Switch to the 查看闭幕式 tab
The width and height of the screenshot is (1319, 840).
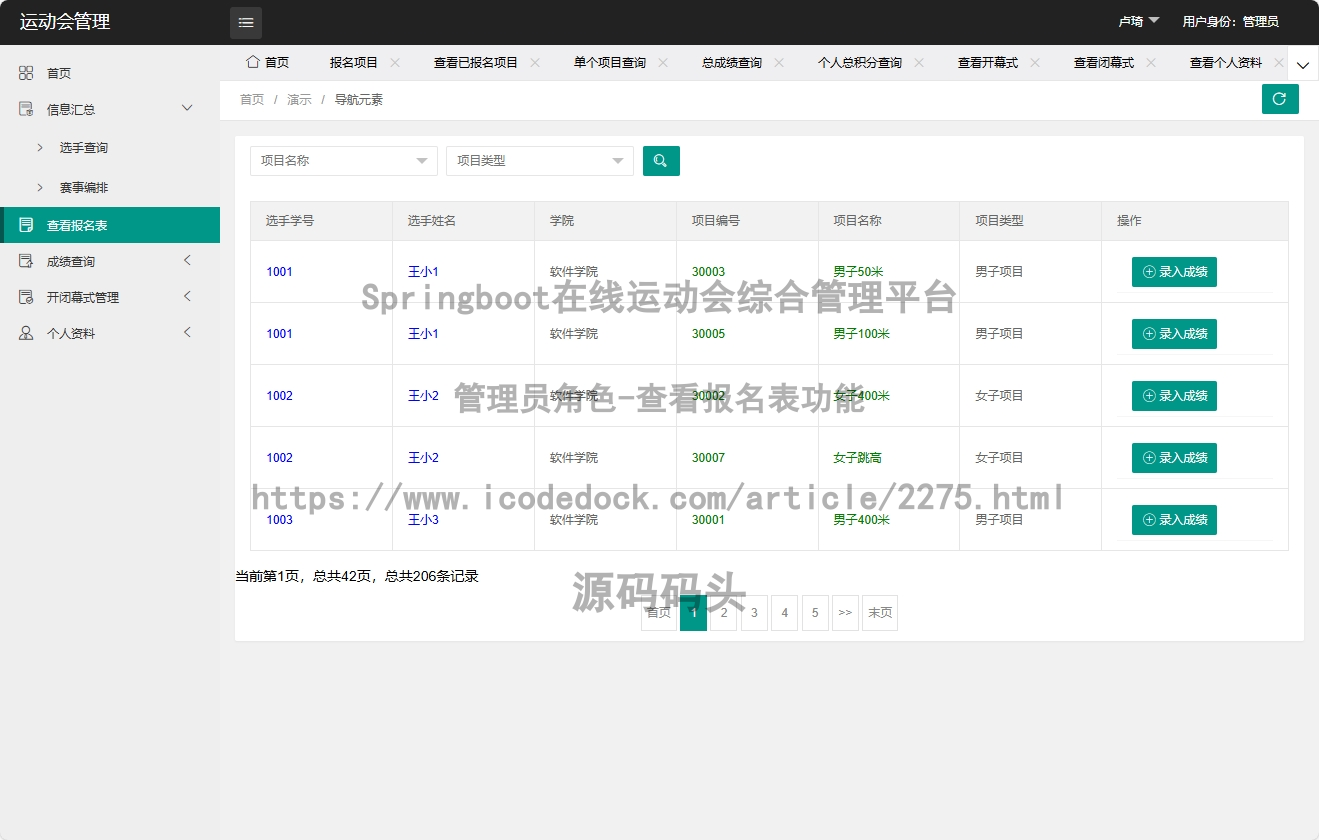click(x=1104, y=62)
